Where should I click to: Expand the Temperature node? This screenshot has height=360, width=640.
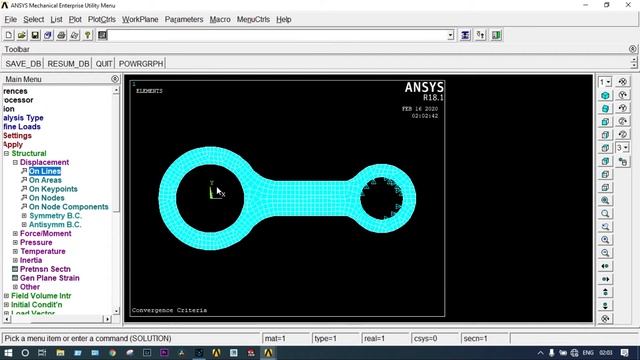[x=15, y=251]
